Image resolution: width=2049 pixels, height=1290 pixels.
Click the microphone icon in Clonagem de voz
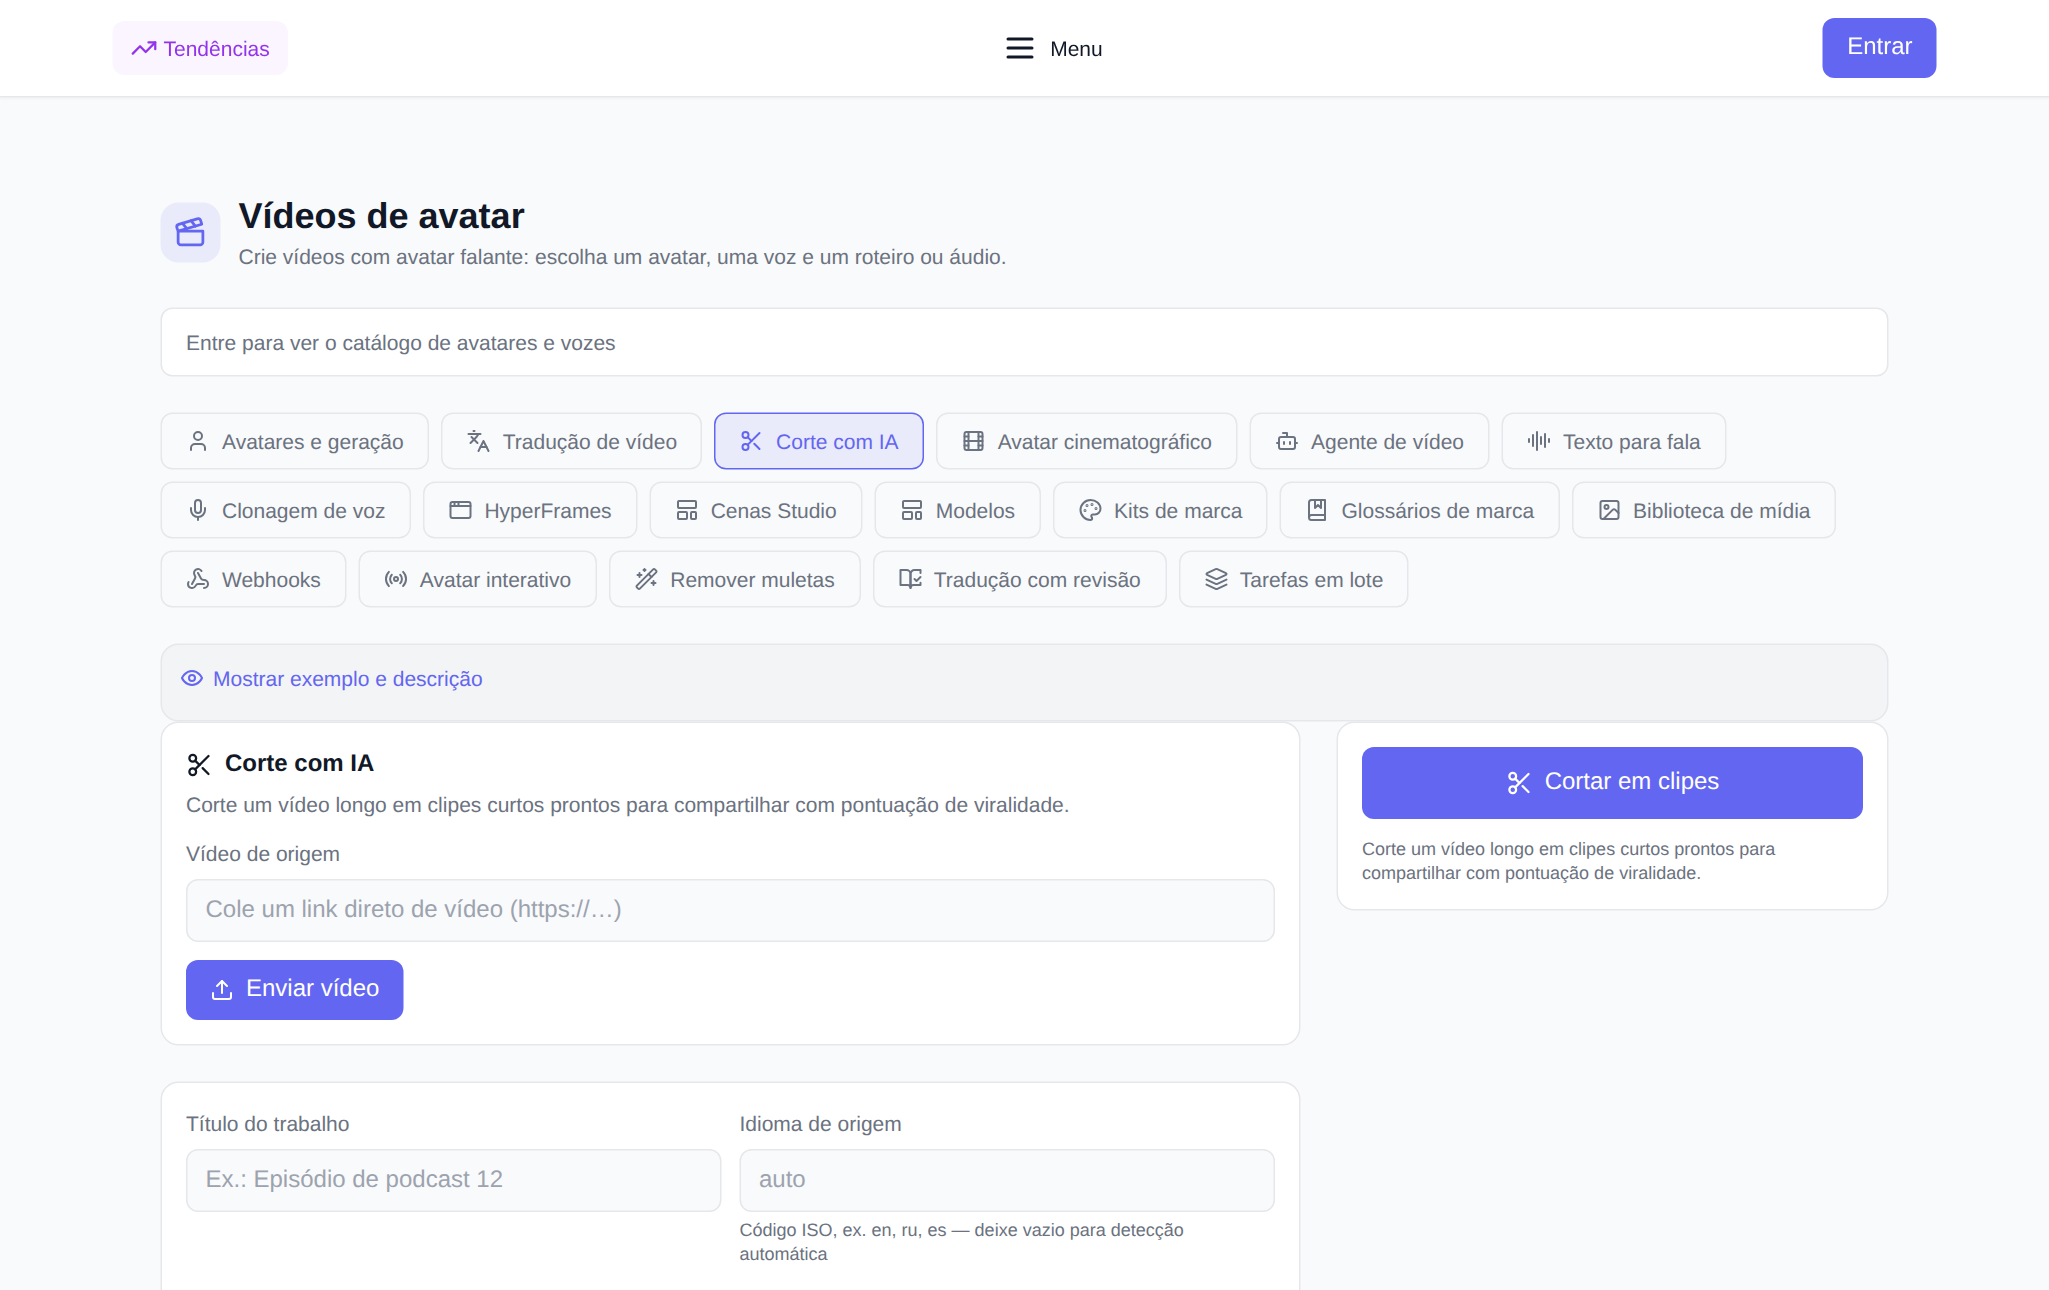click(x=198, y=510)
